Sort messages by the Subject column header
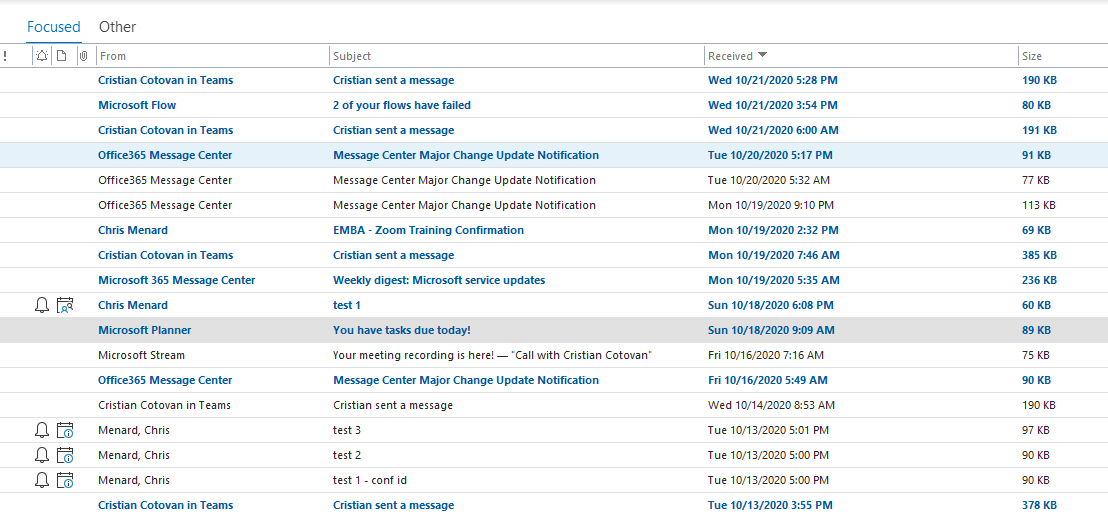1108x514 pixels. tap(352, 56)
